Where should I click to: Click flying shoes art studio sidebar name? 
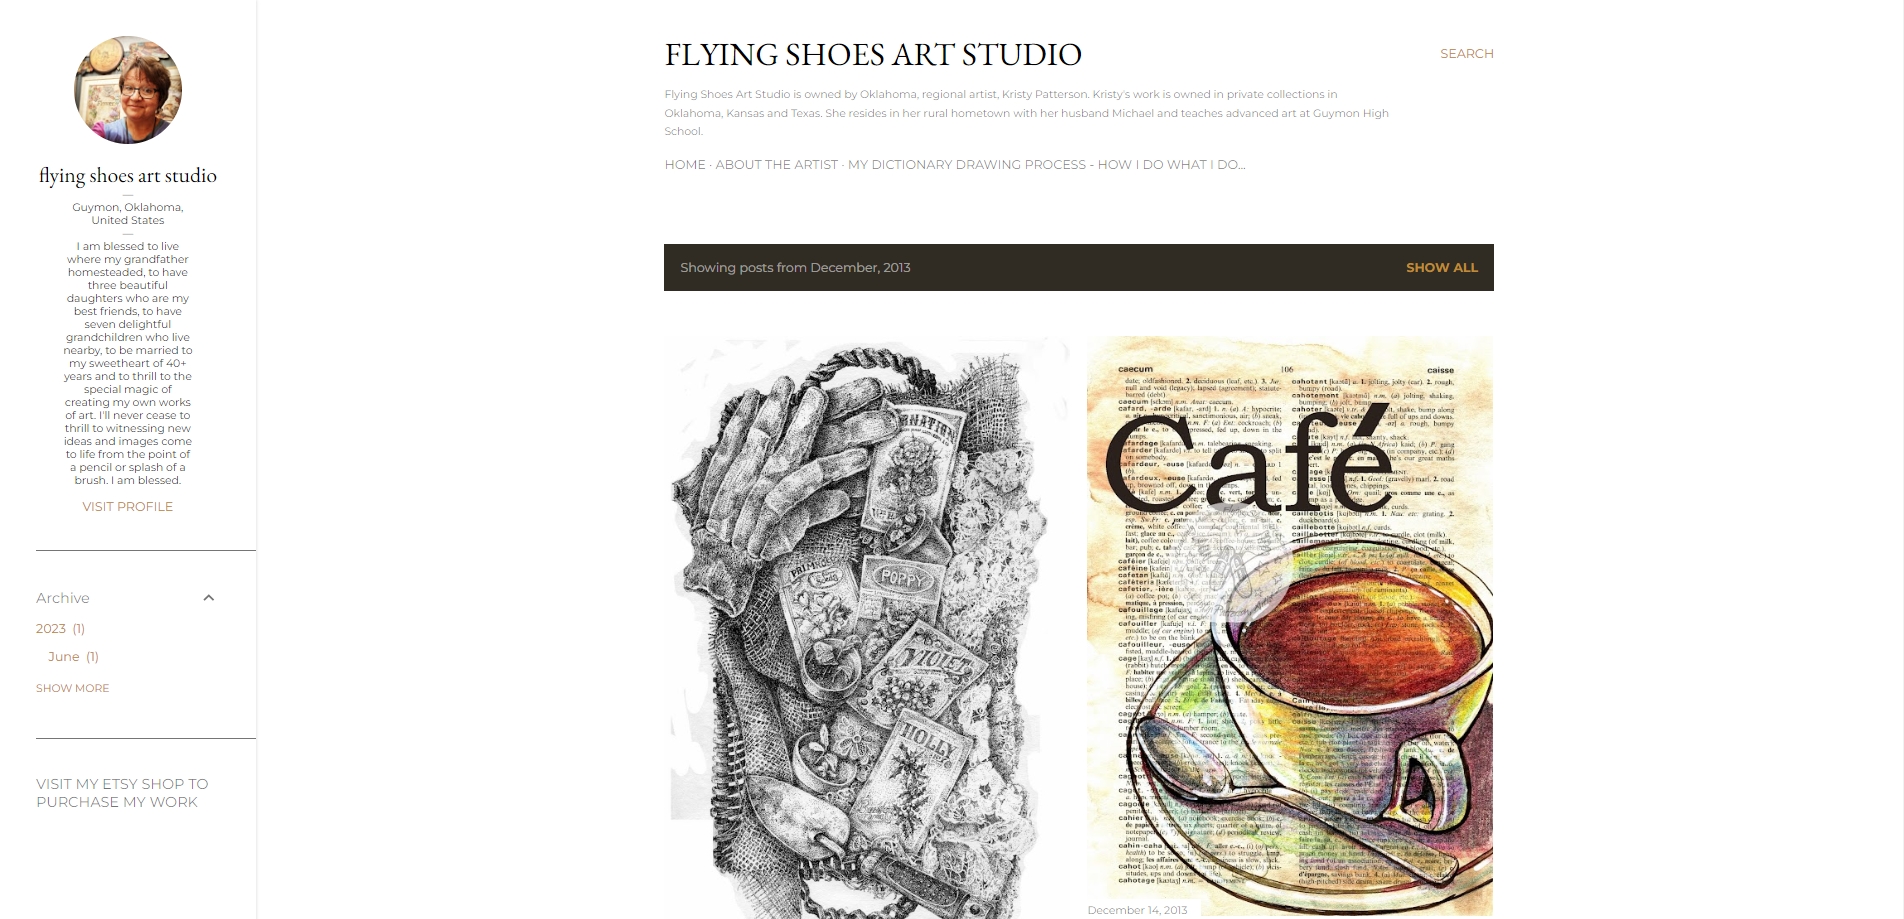[128, 176]
